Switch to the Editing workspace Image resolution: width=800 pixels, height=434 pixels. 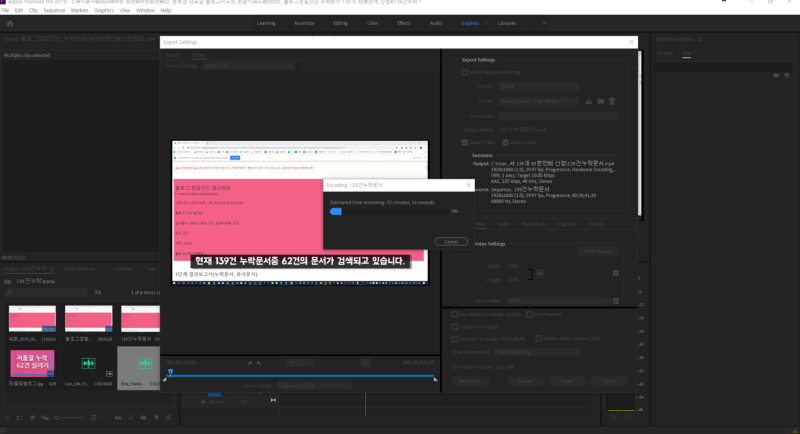click(340, 23)
